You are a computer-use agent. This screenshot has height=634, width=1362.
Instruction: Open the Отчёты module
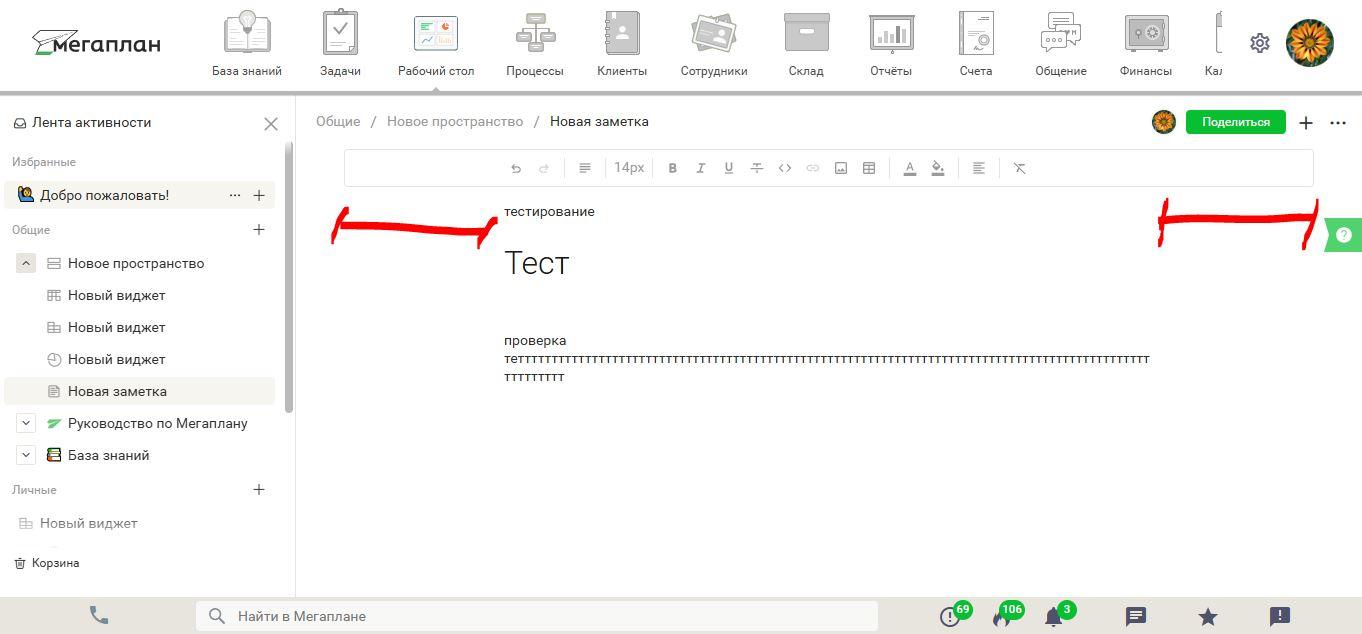click(x=891, y=44)
